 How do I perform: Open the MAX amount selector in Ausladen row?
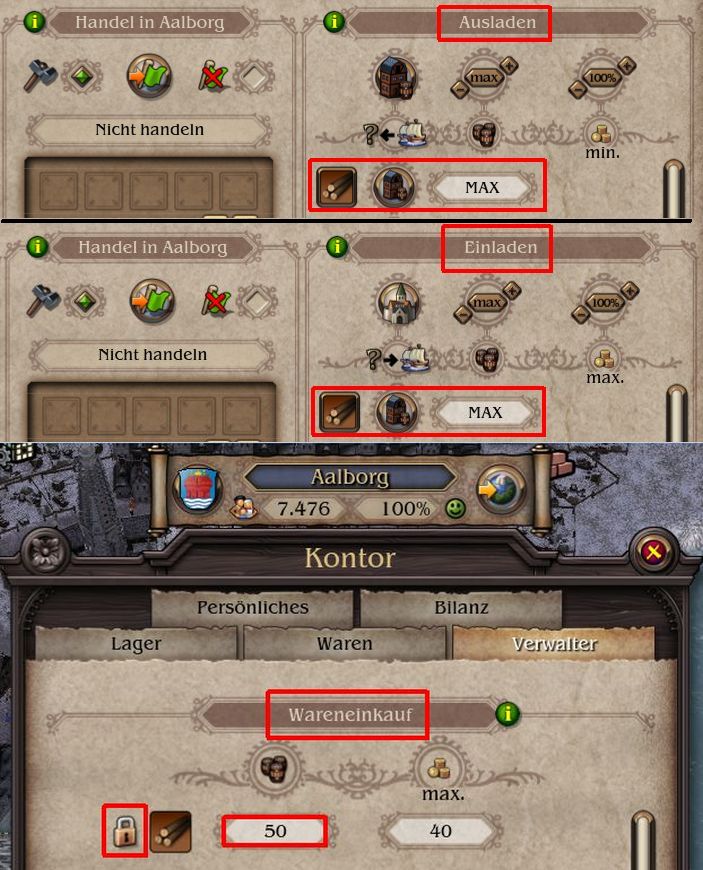click(x=482, y=188)
